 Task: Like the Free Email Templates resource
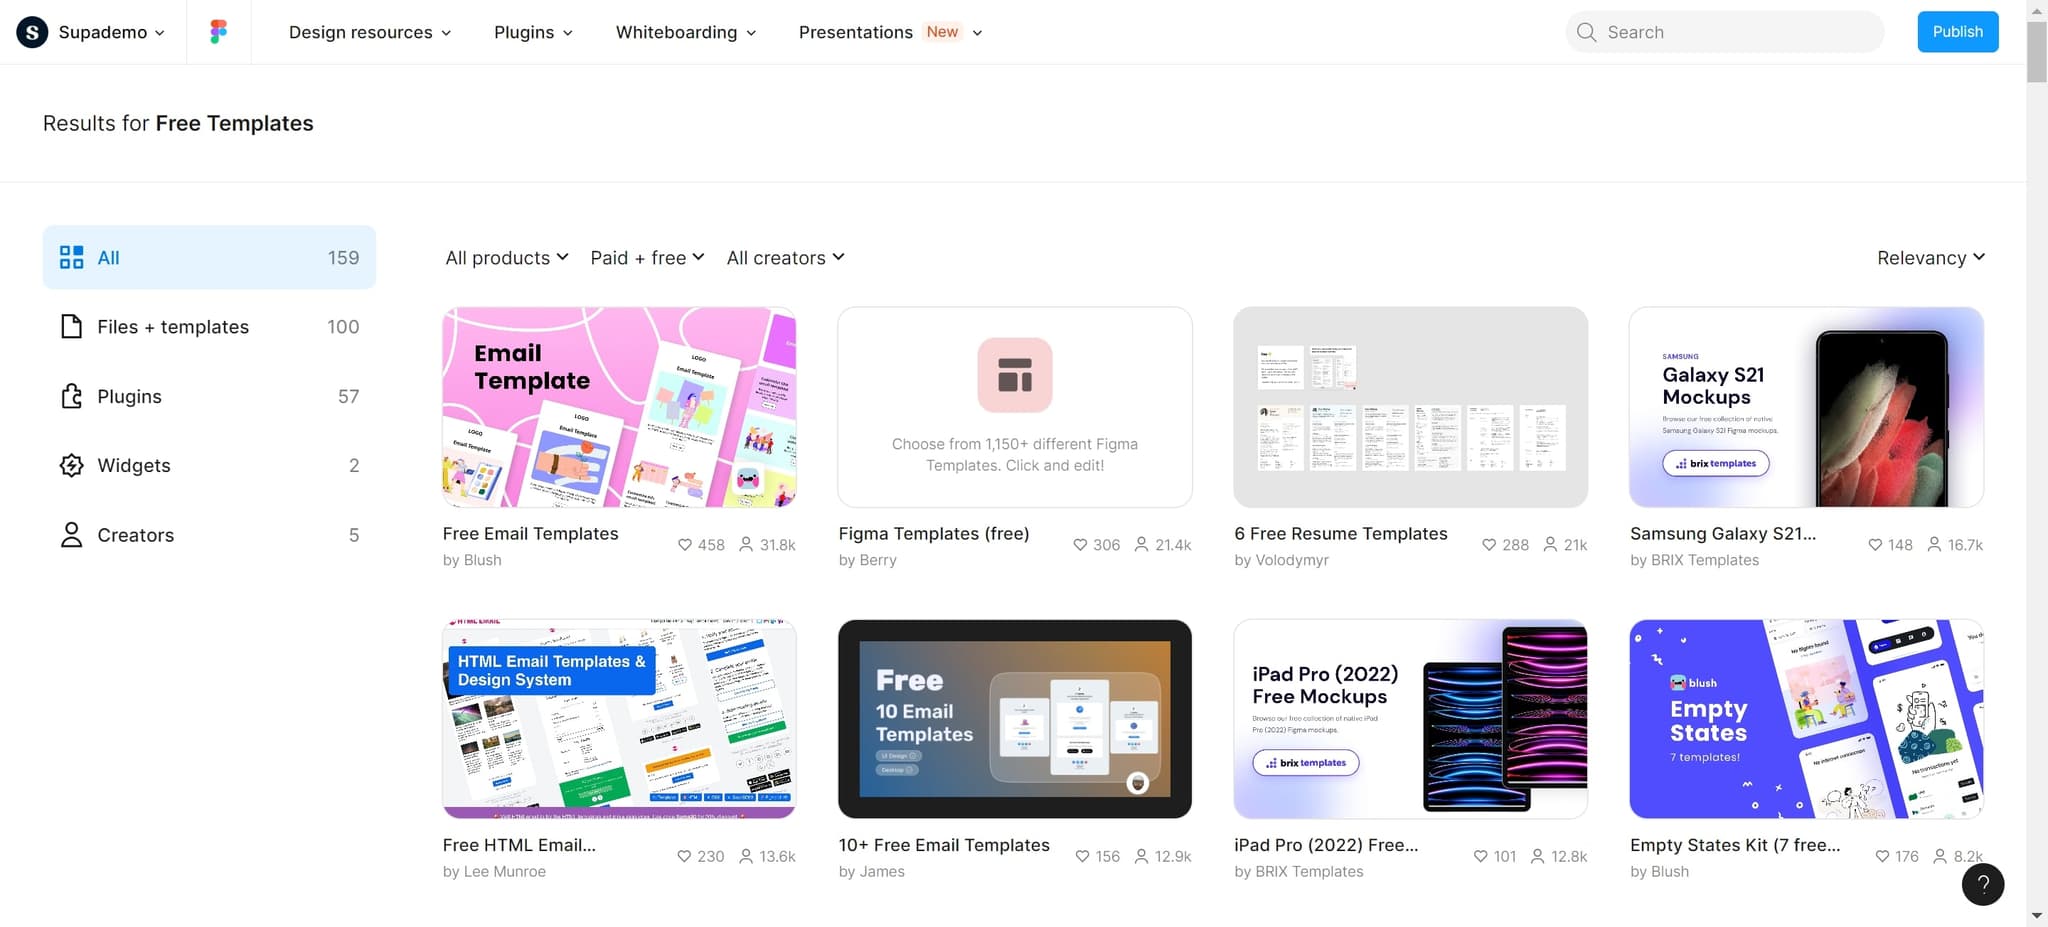tap(684, 544)
